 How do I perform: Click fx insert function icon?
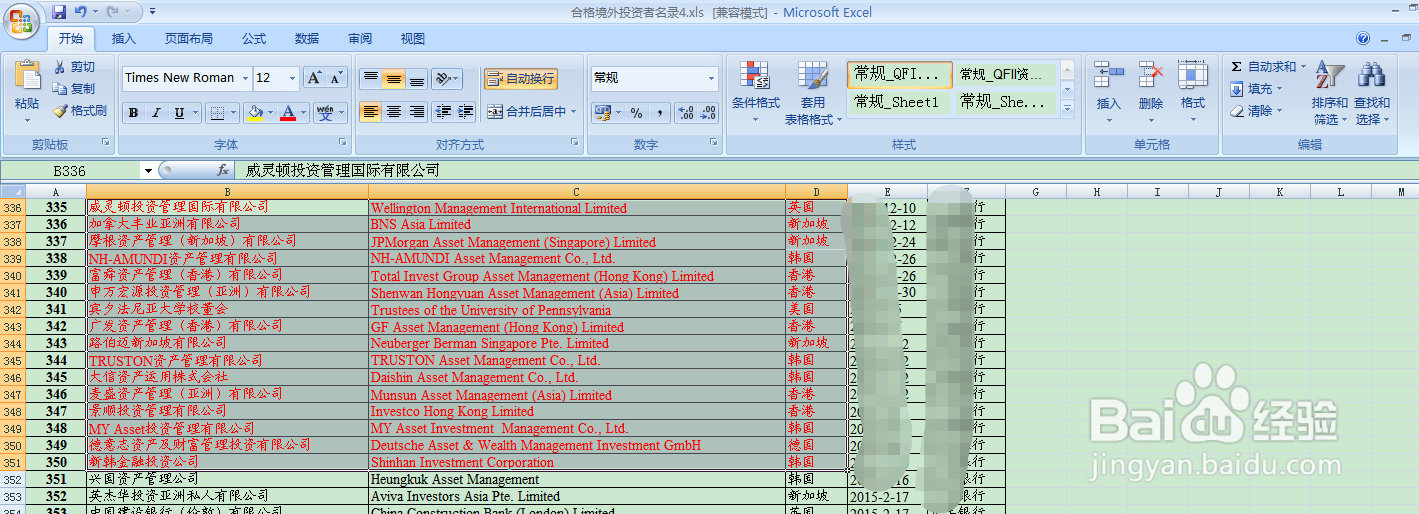tap(223, 171)
